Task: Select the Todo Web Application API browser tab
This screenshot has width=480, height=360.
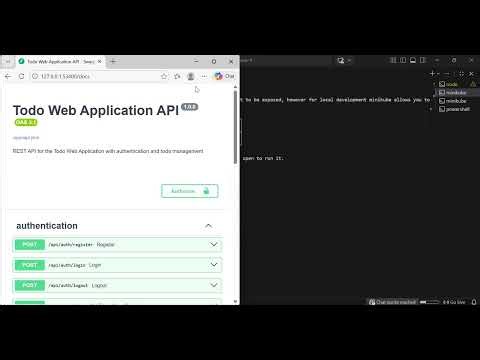Action: point(60,61)
